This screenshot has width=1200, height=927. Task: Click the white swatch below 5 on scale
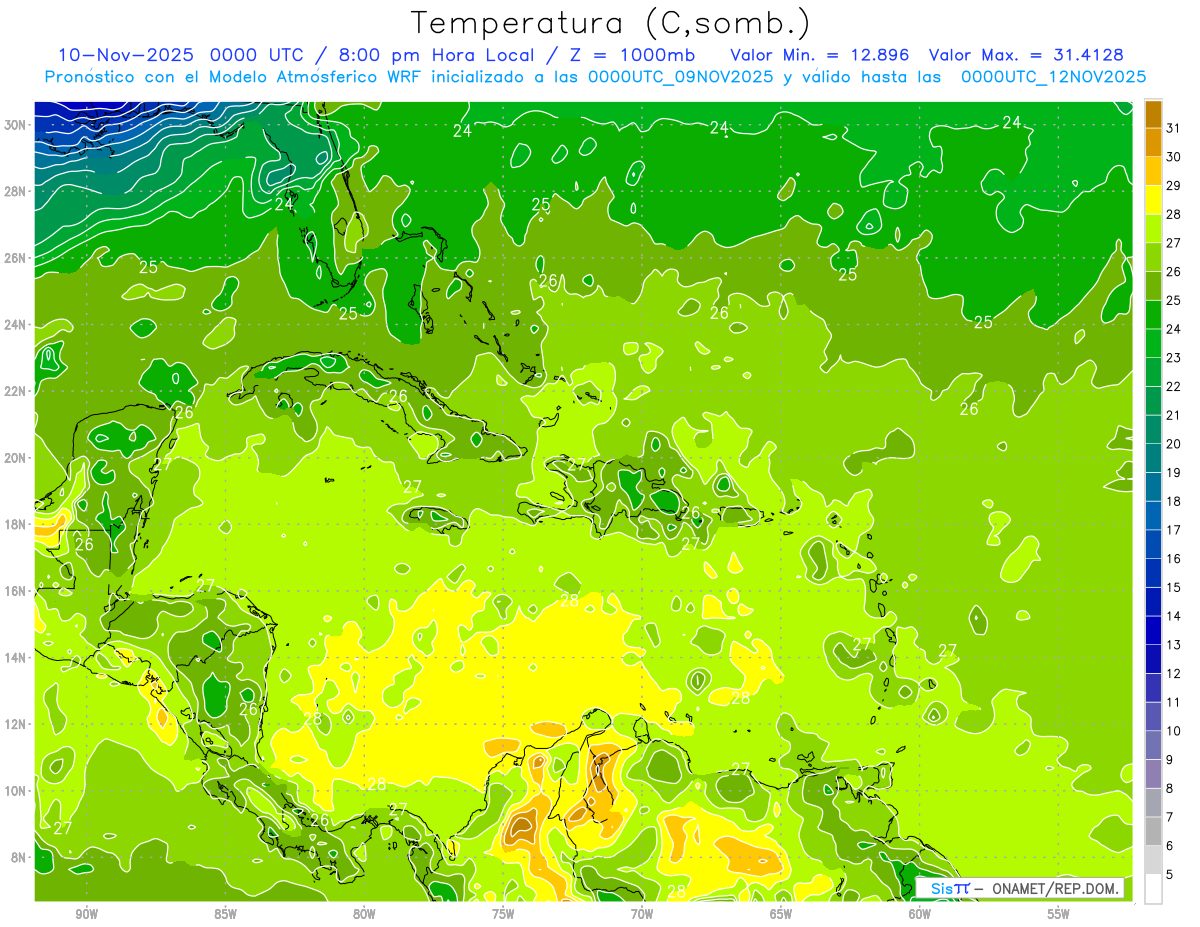[x=1154, y=889]
